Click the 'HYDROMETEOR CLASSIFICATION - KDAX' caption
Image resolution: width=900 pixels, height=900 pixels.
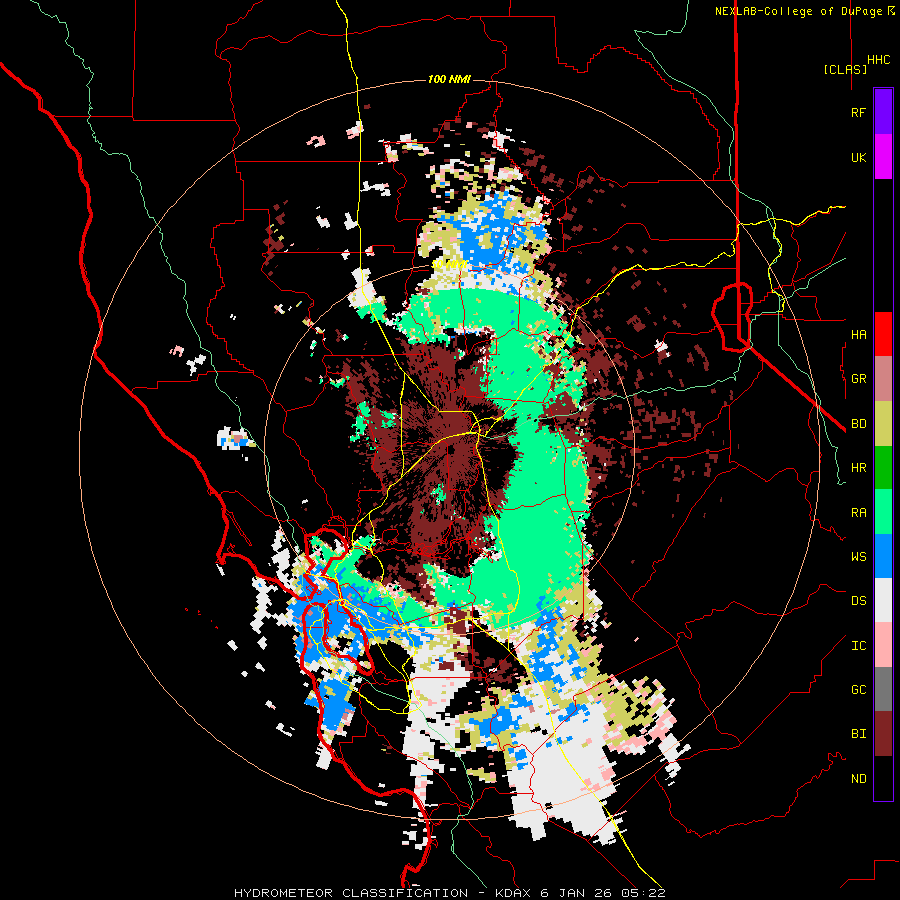click(x=383, y=893)
